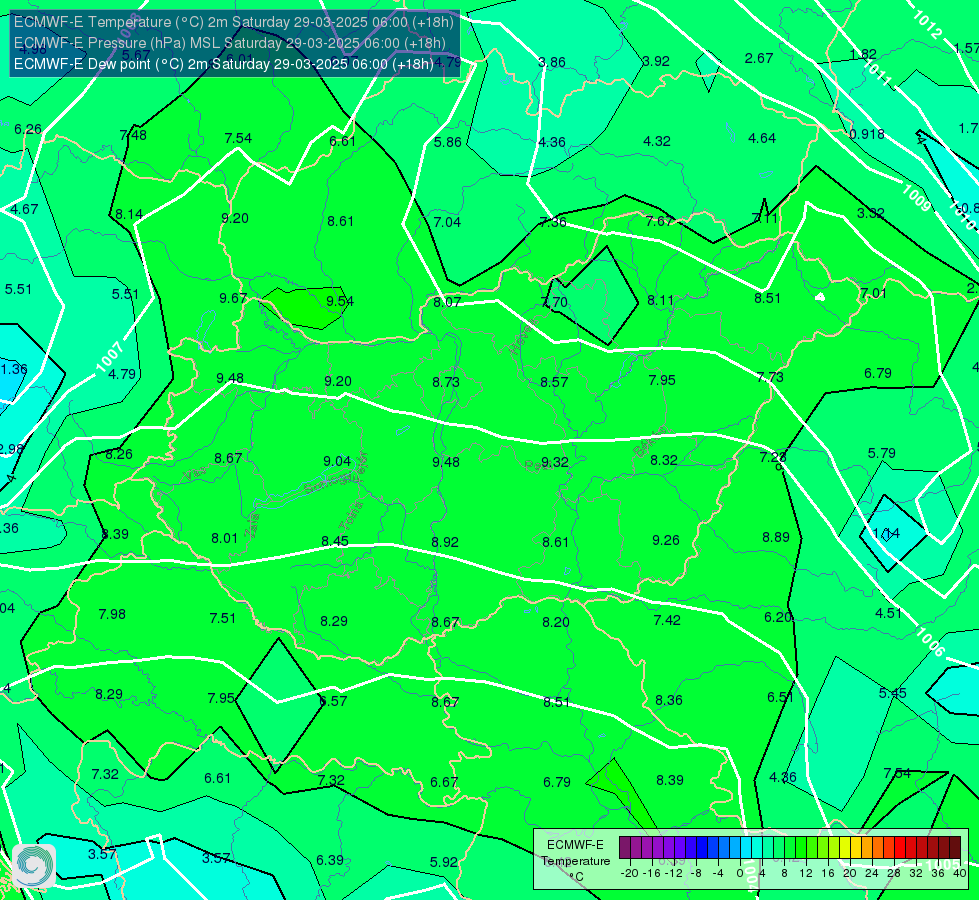
Task: Click the 8.89 temperature value
Action: click(x=775, y=537)
